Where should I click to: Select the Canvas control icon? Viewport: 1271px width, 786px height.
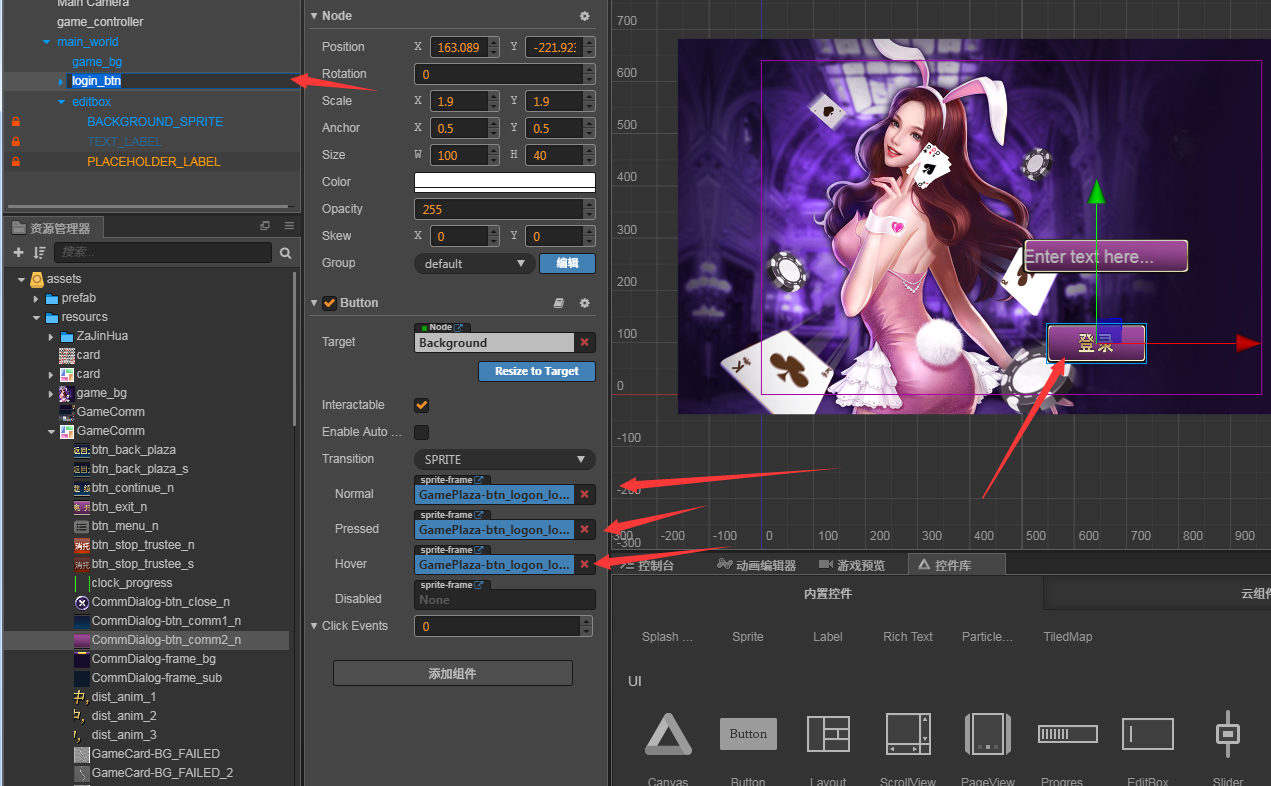point(668,735)
